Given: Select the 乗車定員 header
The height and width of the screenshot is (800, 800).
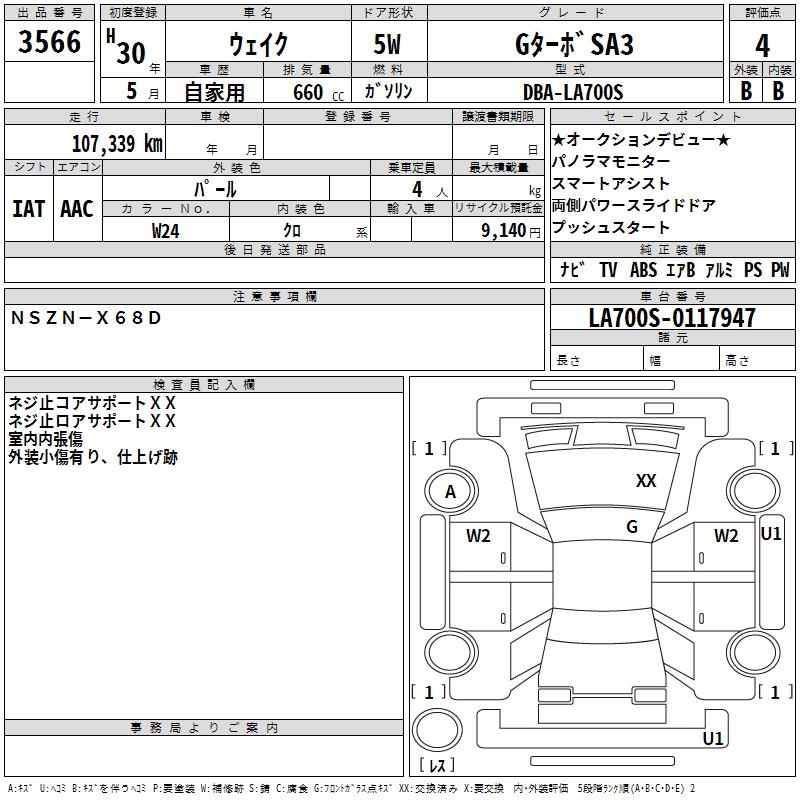Looking at the screenshot, I should coord(411,167).
